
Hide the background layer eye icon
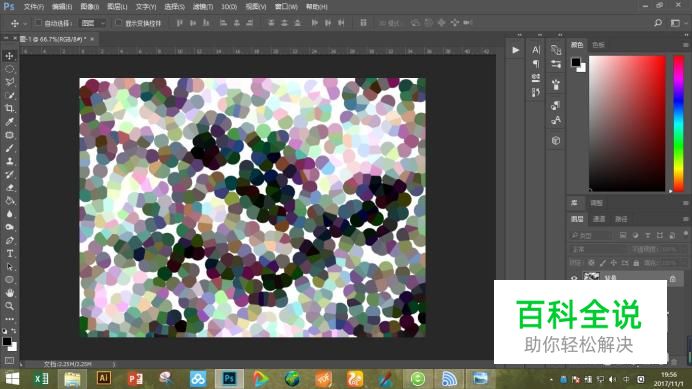click(574, 278)
